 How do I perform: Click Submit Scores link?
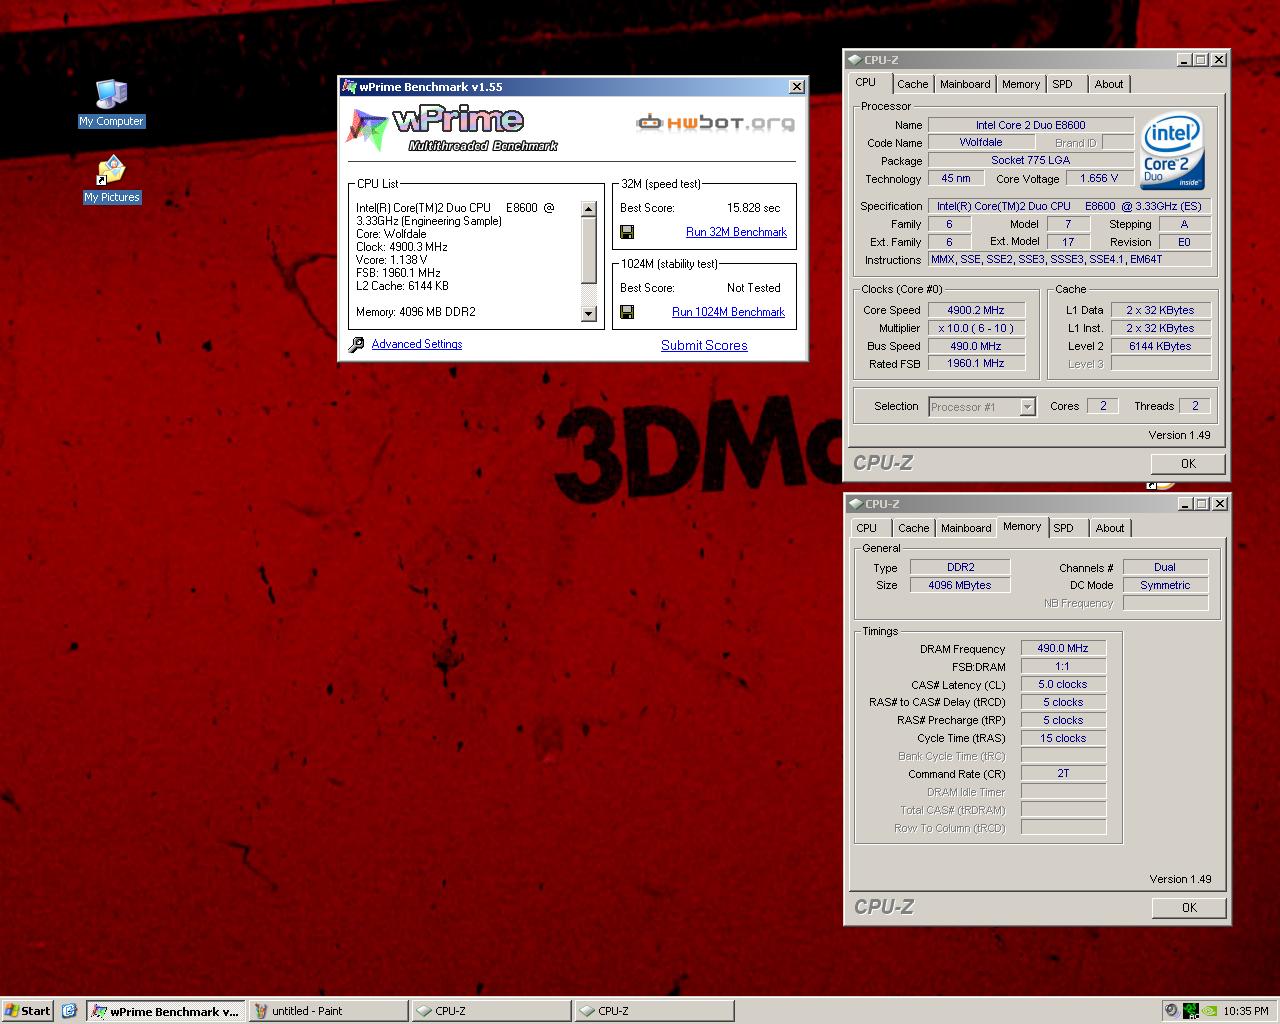pos(704,345)
